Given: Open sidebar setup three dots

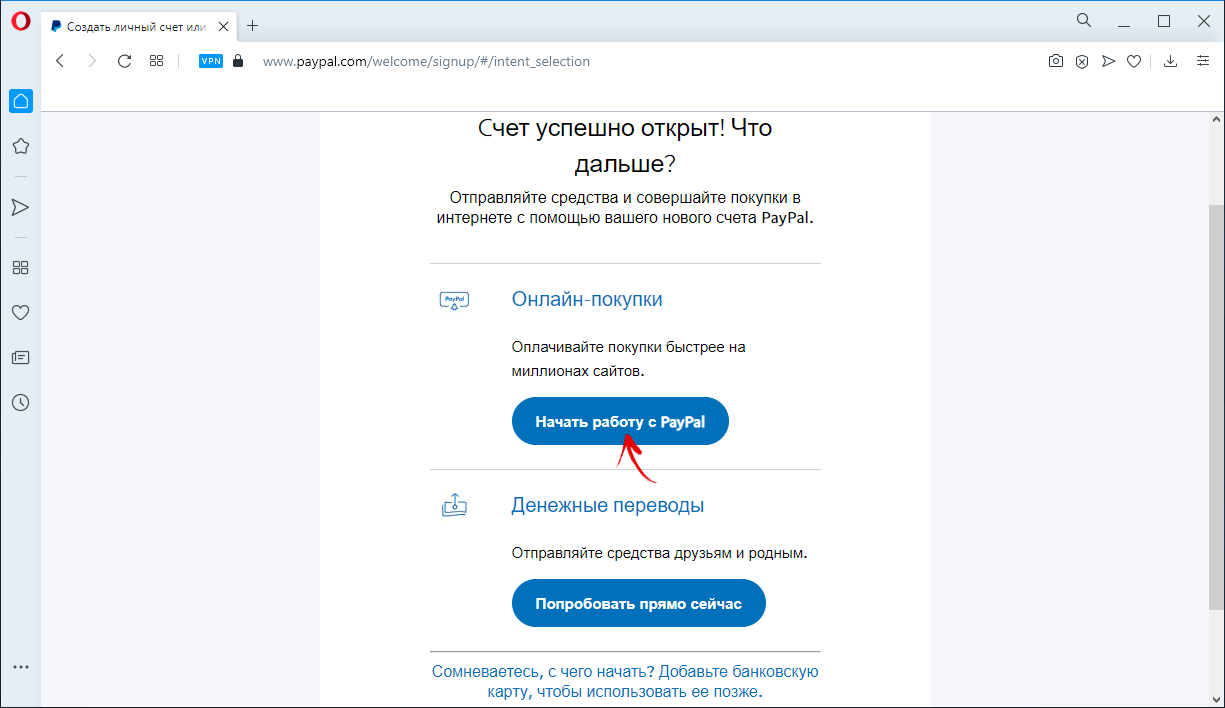Looking at the screenshot, I should click(20, 667).
